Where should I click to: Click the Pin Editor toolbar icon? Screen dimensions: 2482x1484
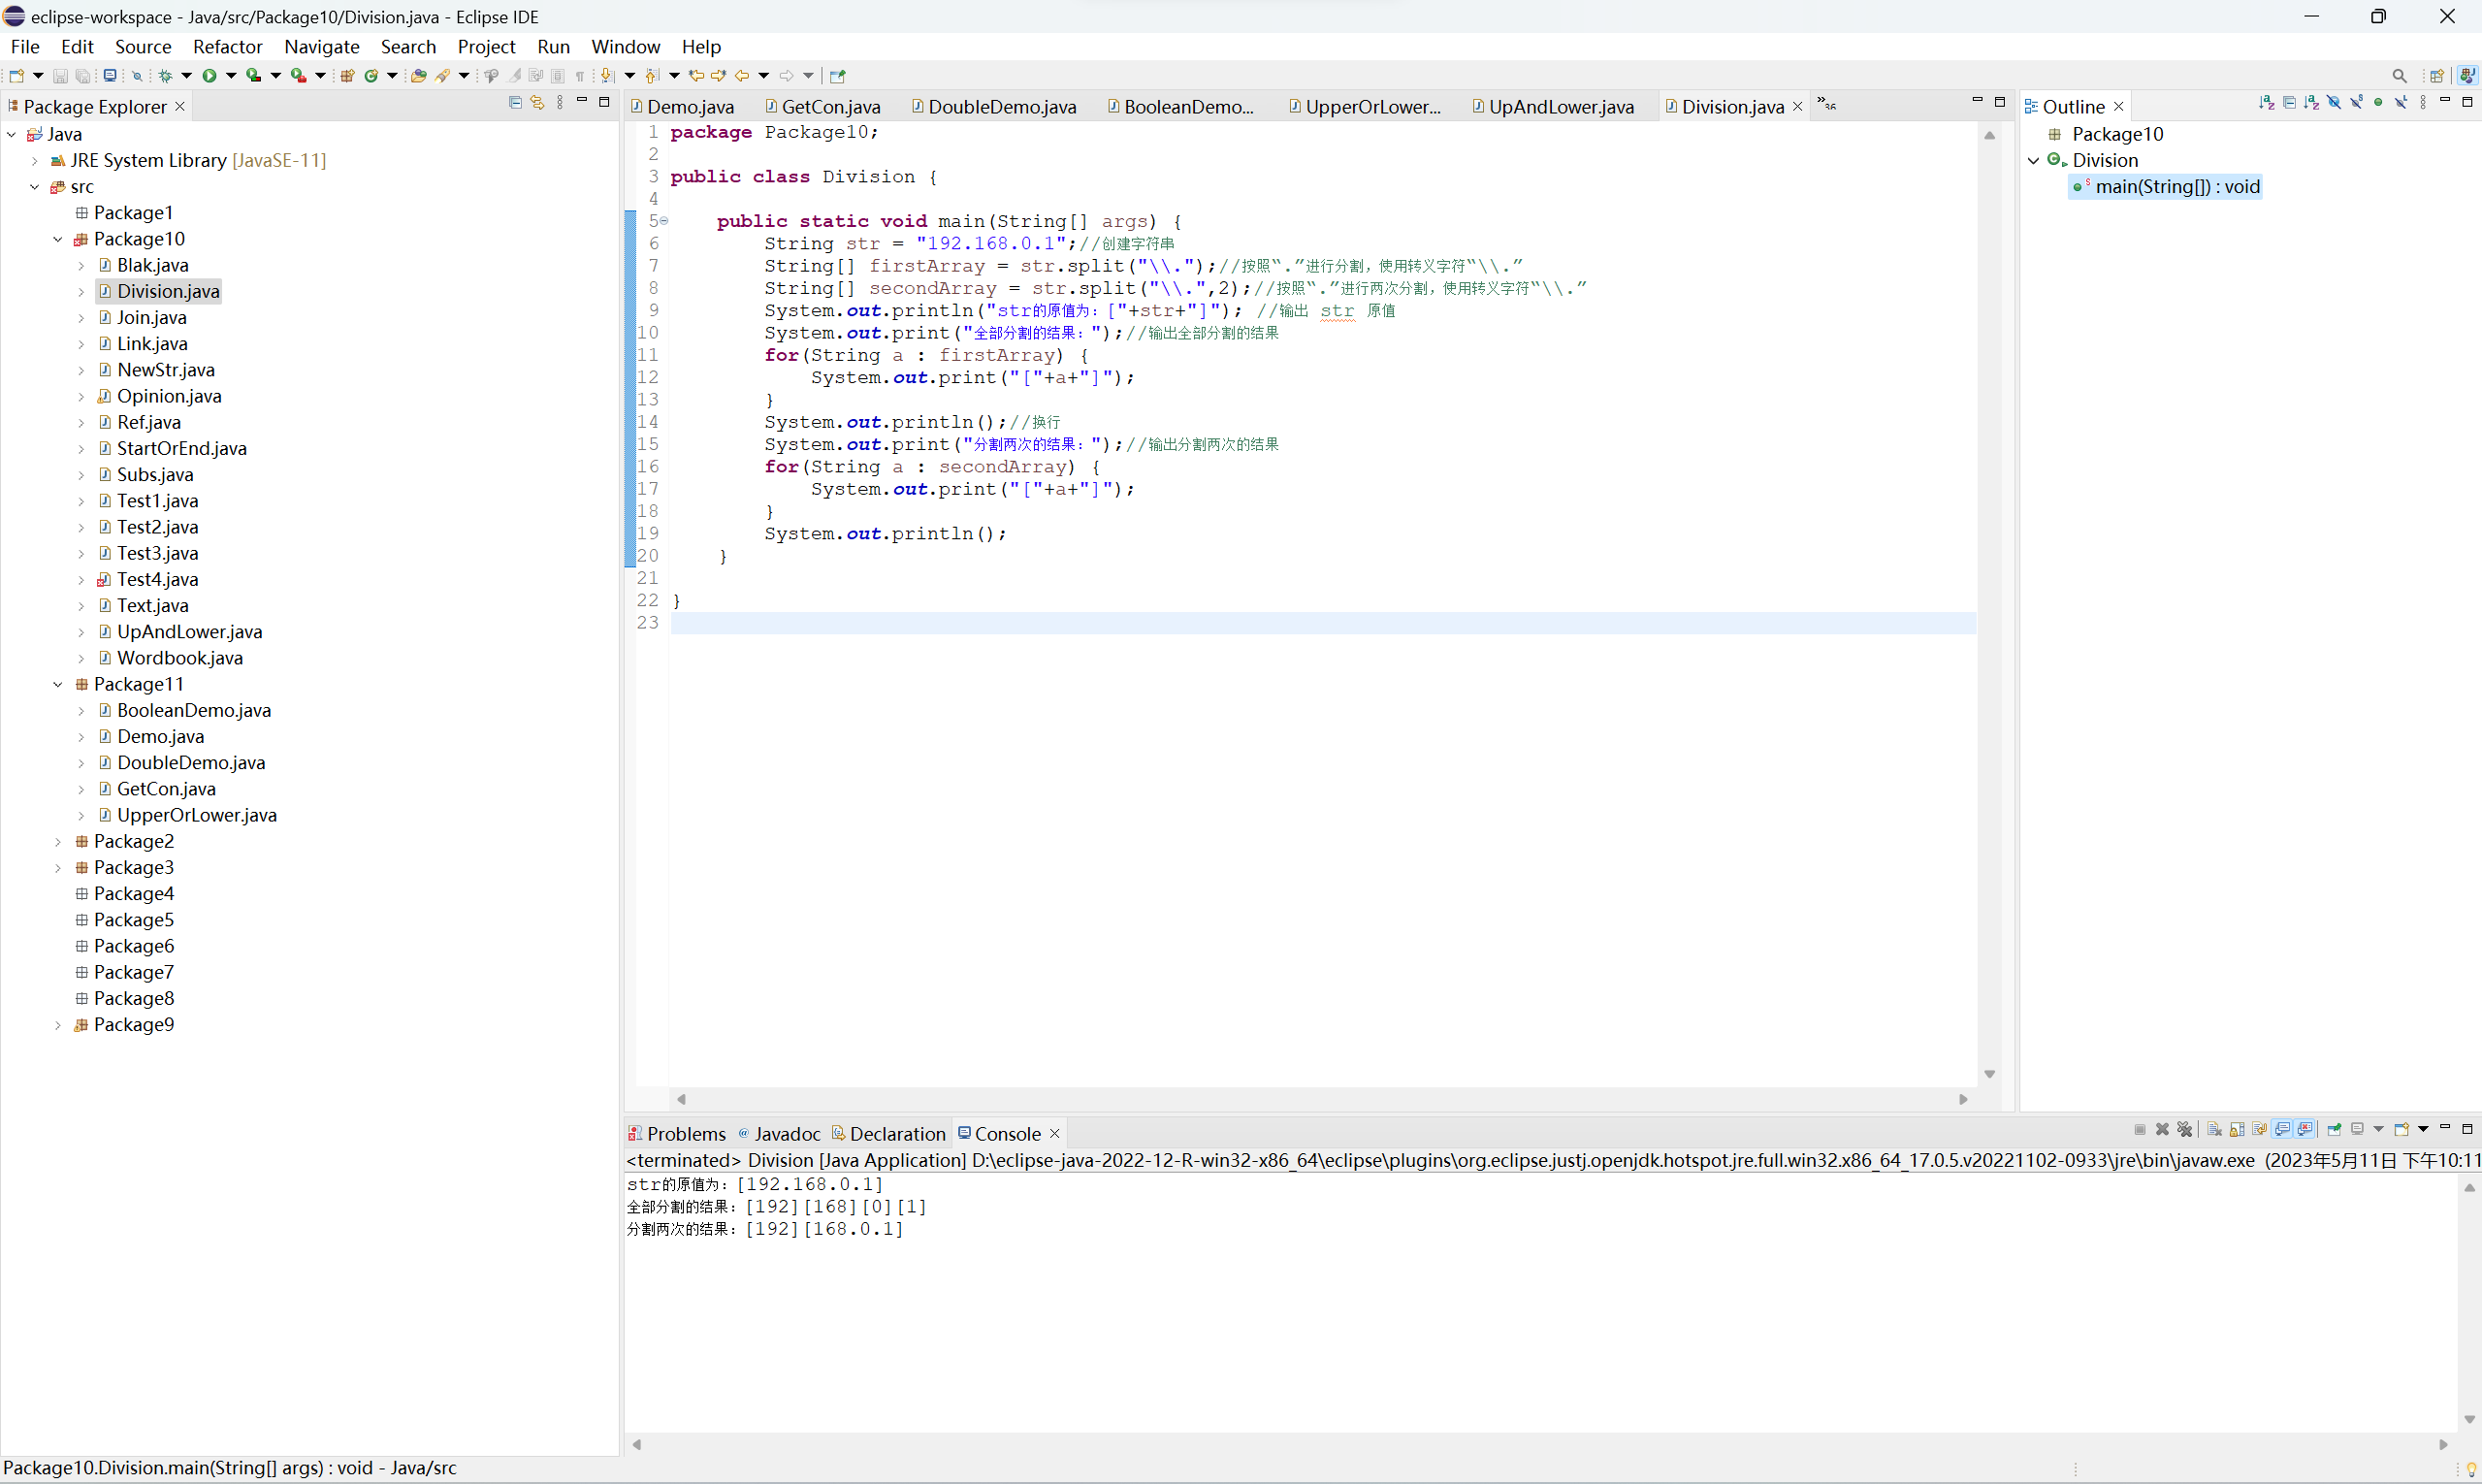(838, 76)
